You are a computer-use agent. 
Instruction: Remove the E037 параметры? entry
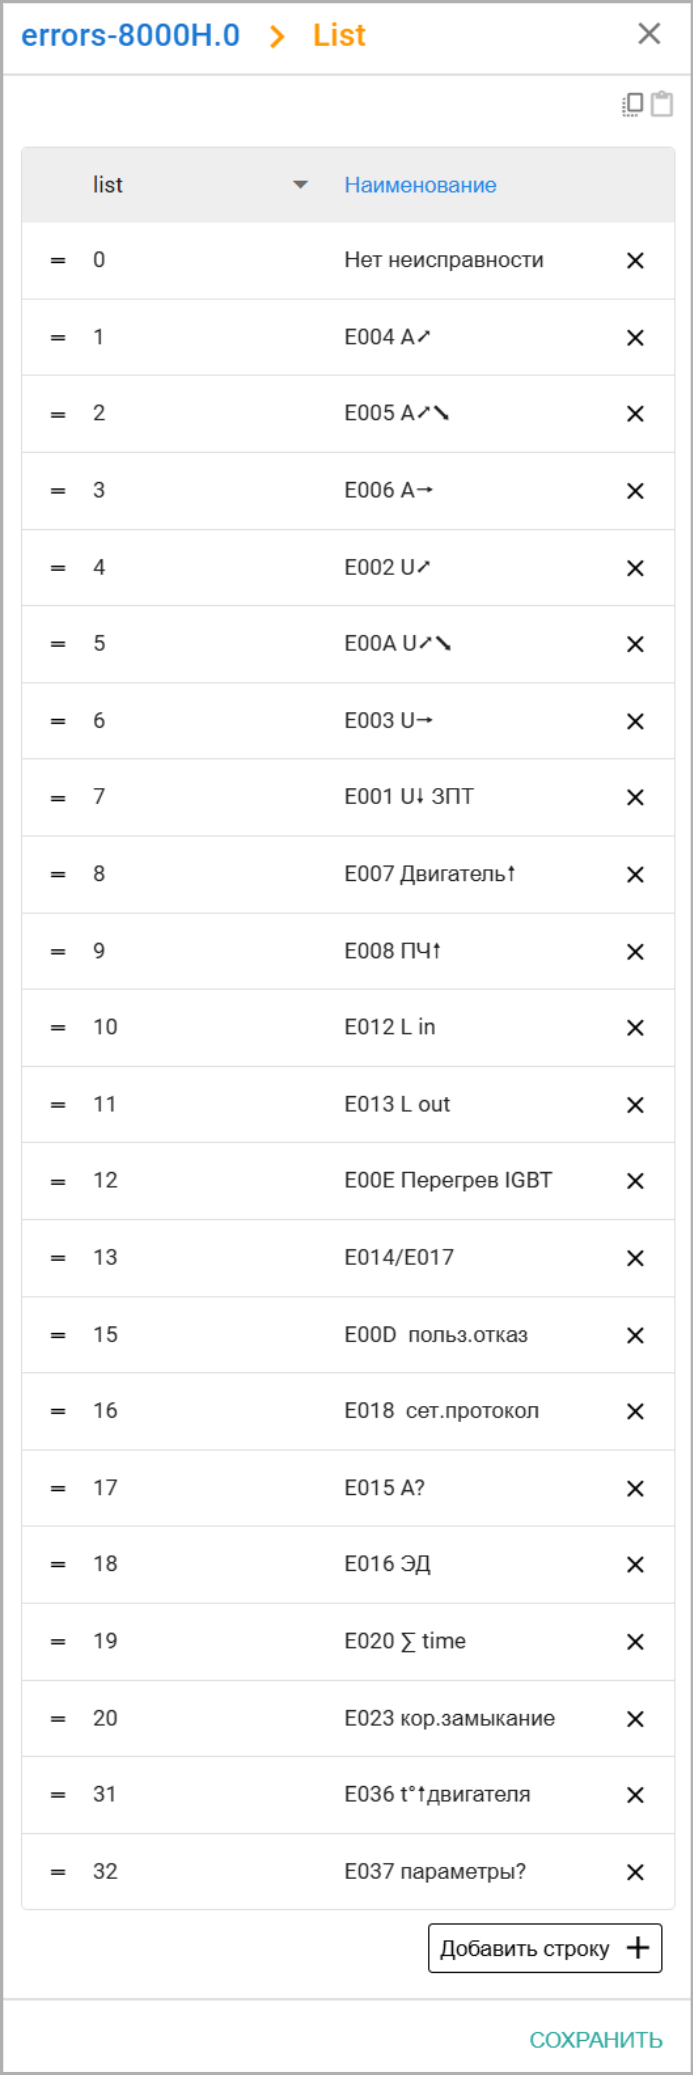tap(635, 1872)
